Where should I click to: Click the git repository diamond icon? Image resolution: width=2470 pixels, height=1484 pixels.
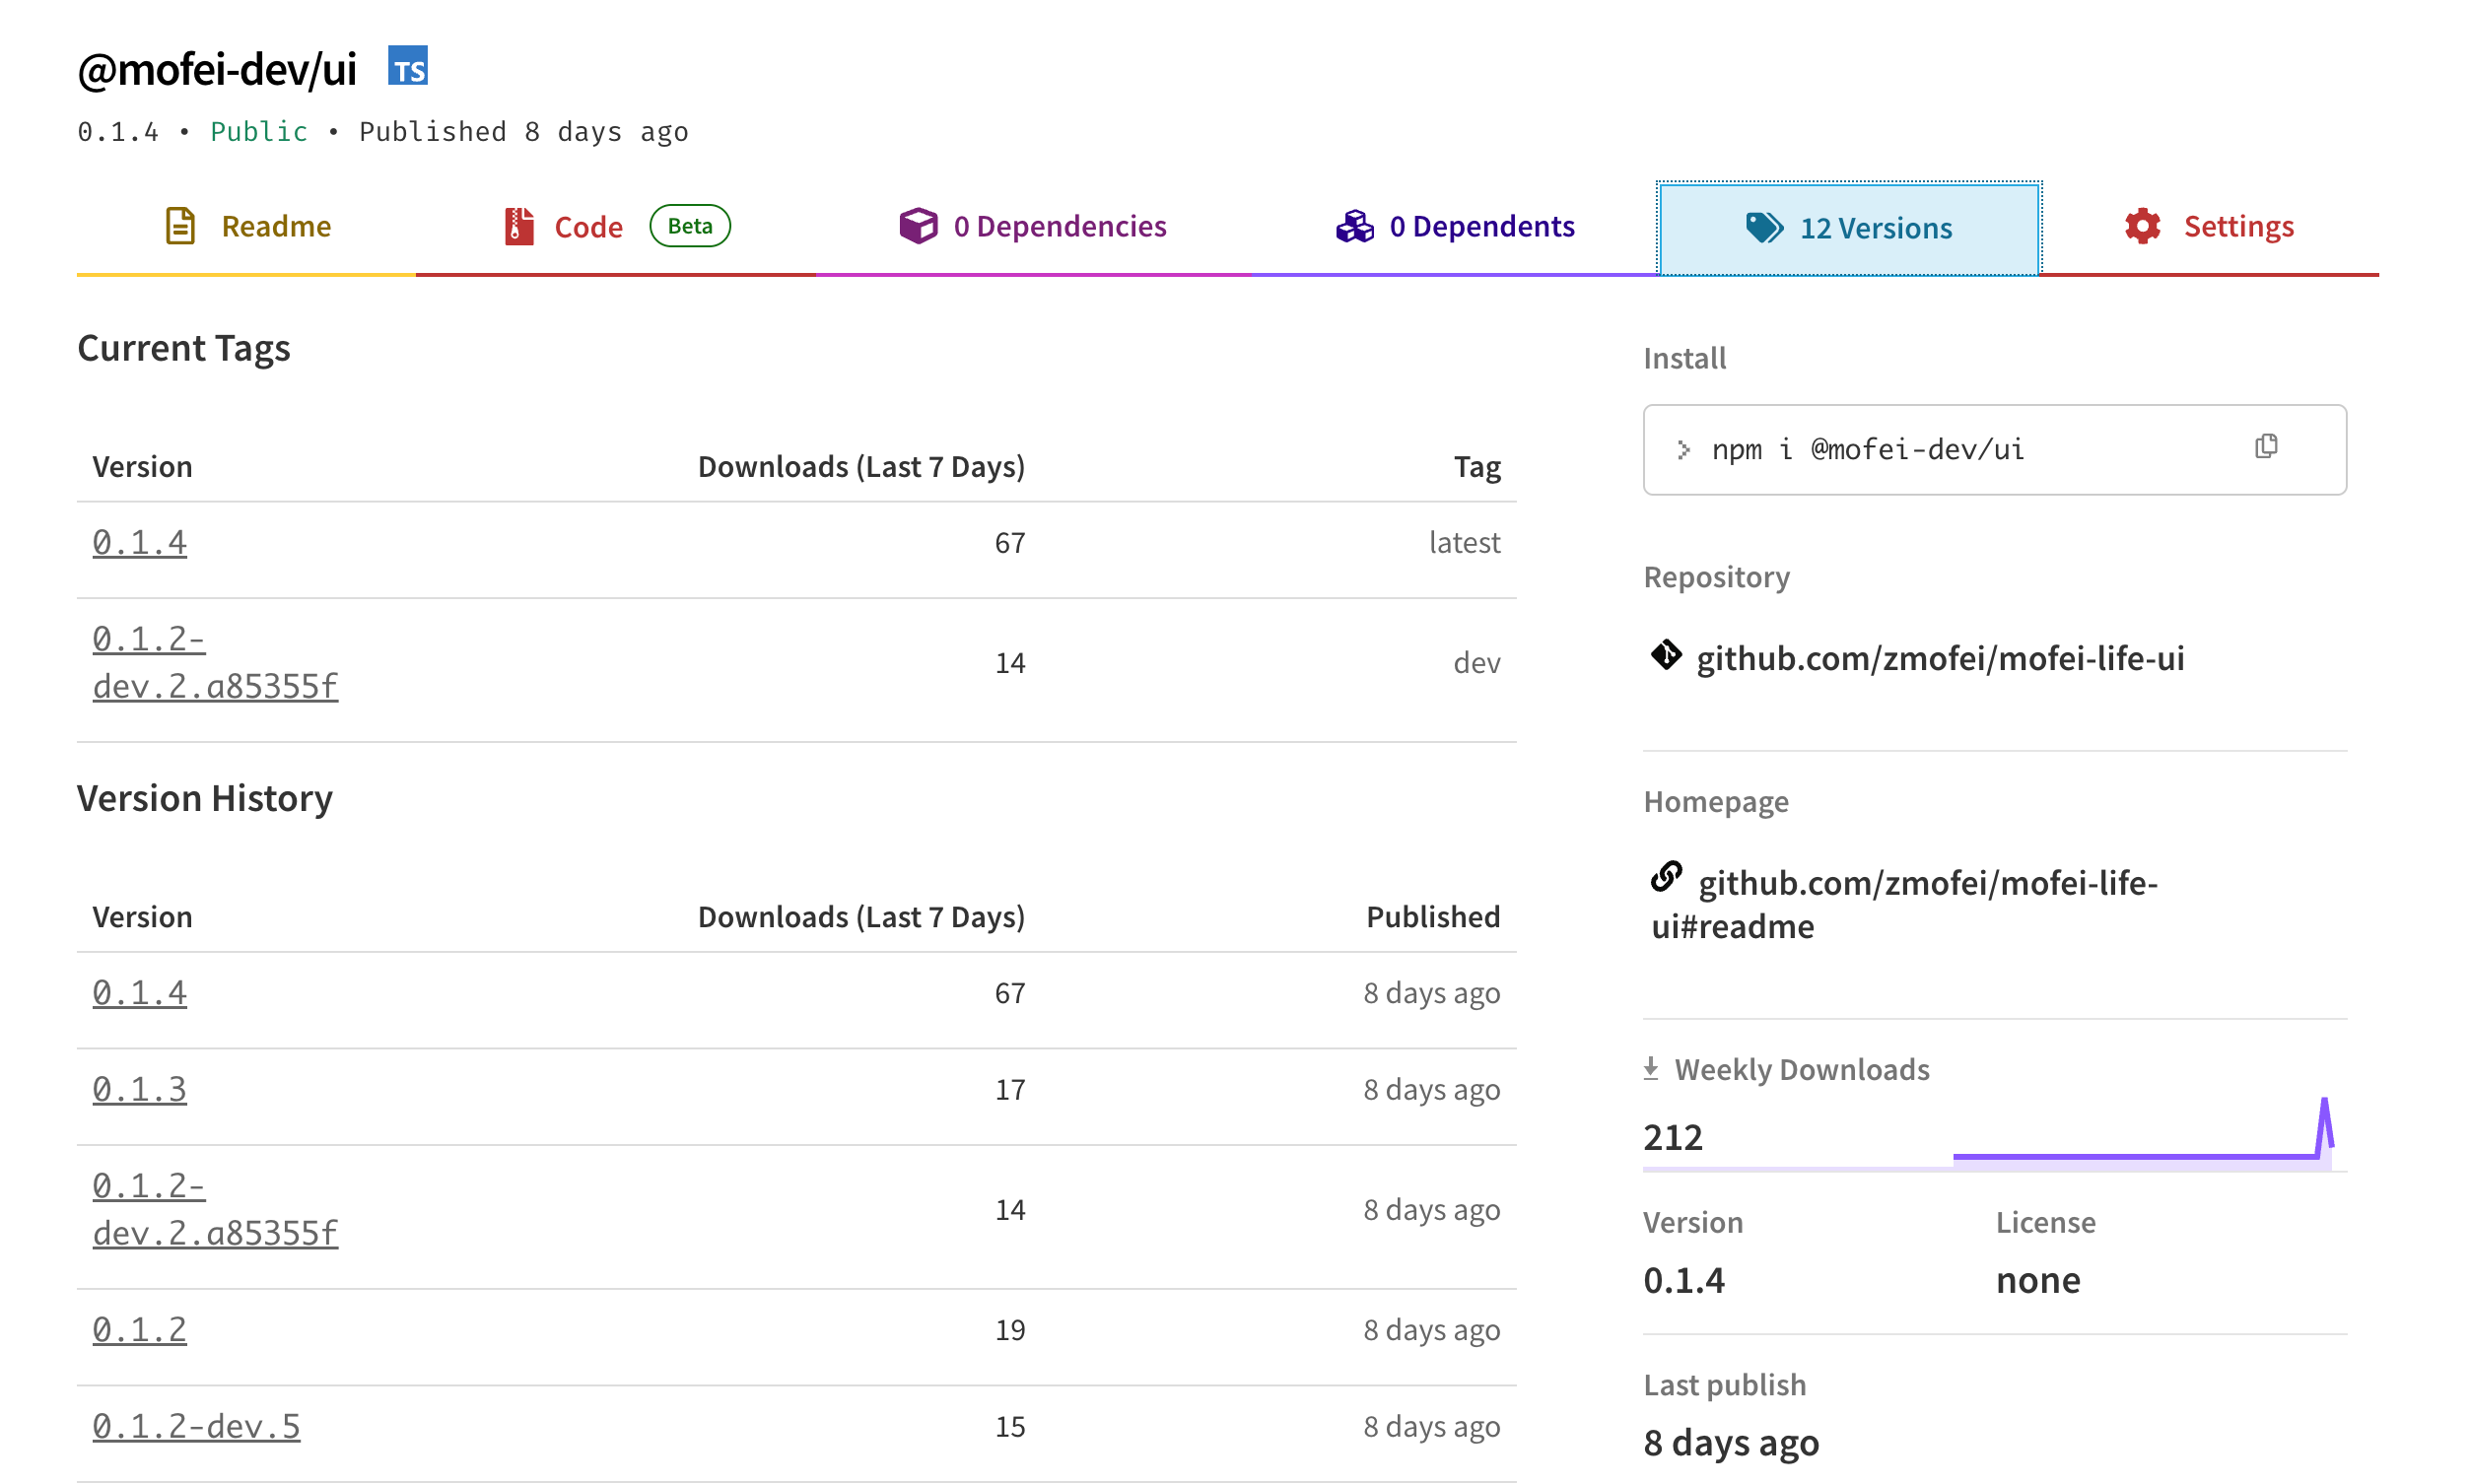1665,655
